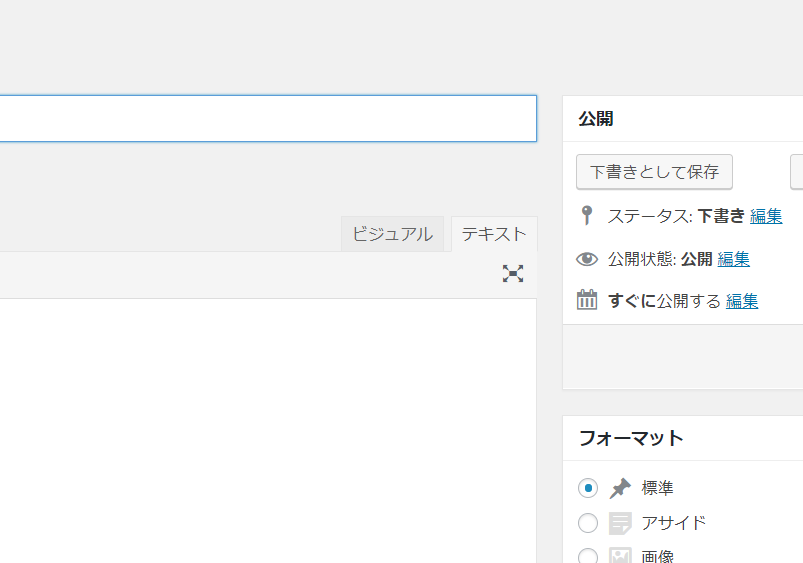Save post with 下書きとして保存 button
This screenshot has height=563, width=803.
654,172
